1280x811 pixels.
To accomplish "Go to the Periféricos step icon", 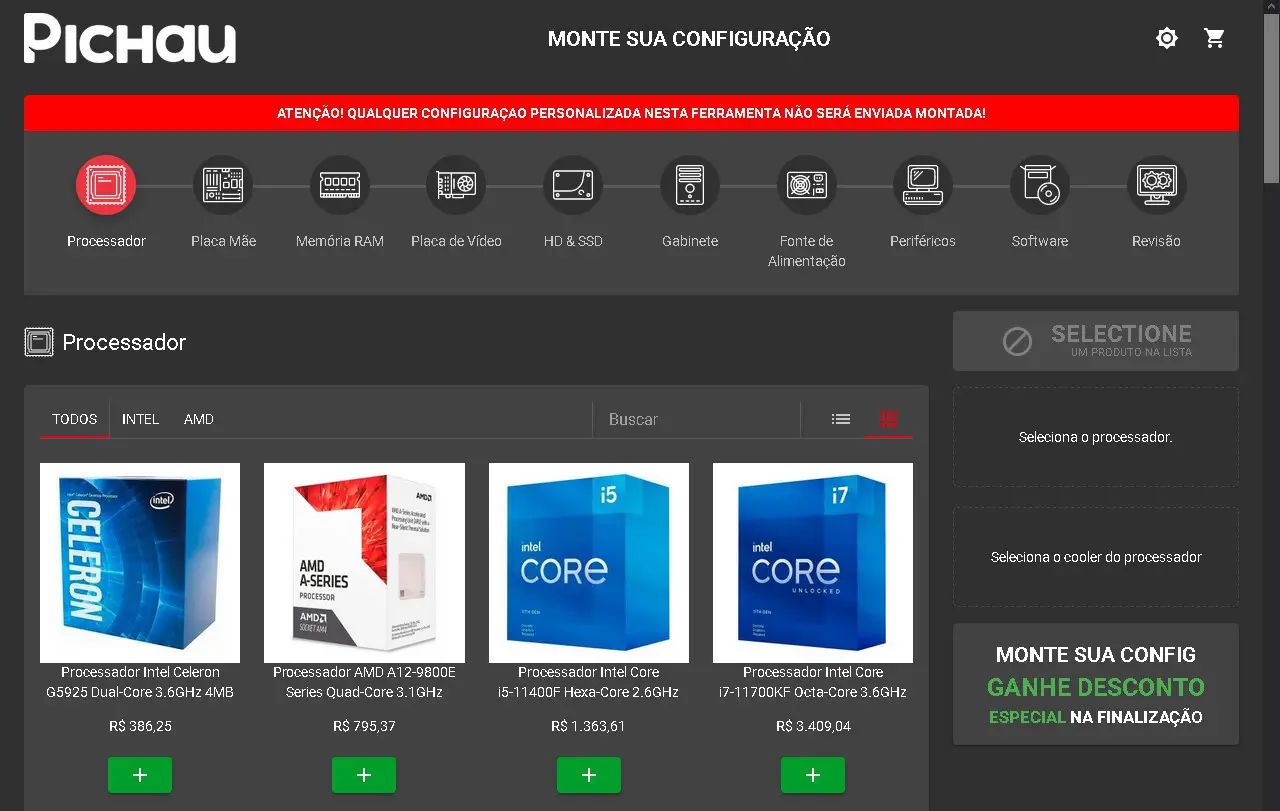I will click(923, 185).
